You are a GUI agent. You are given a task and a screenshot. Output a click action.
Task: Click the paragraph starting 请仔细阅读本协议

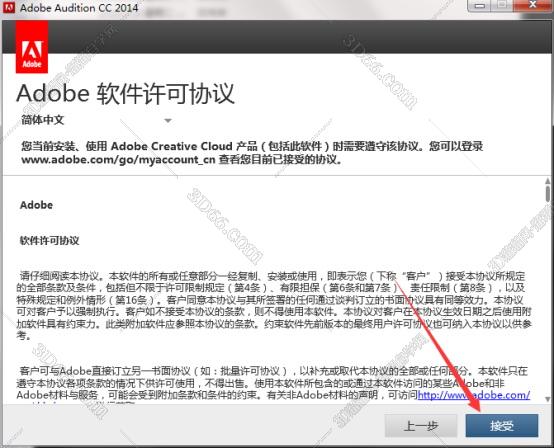274,306
